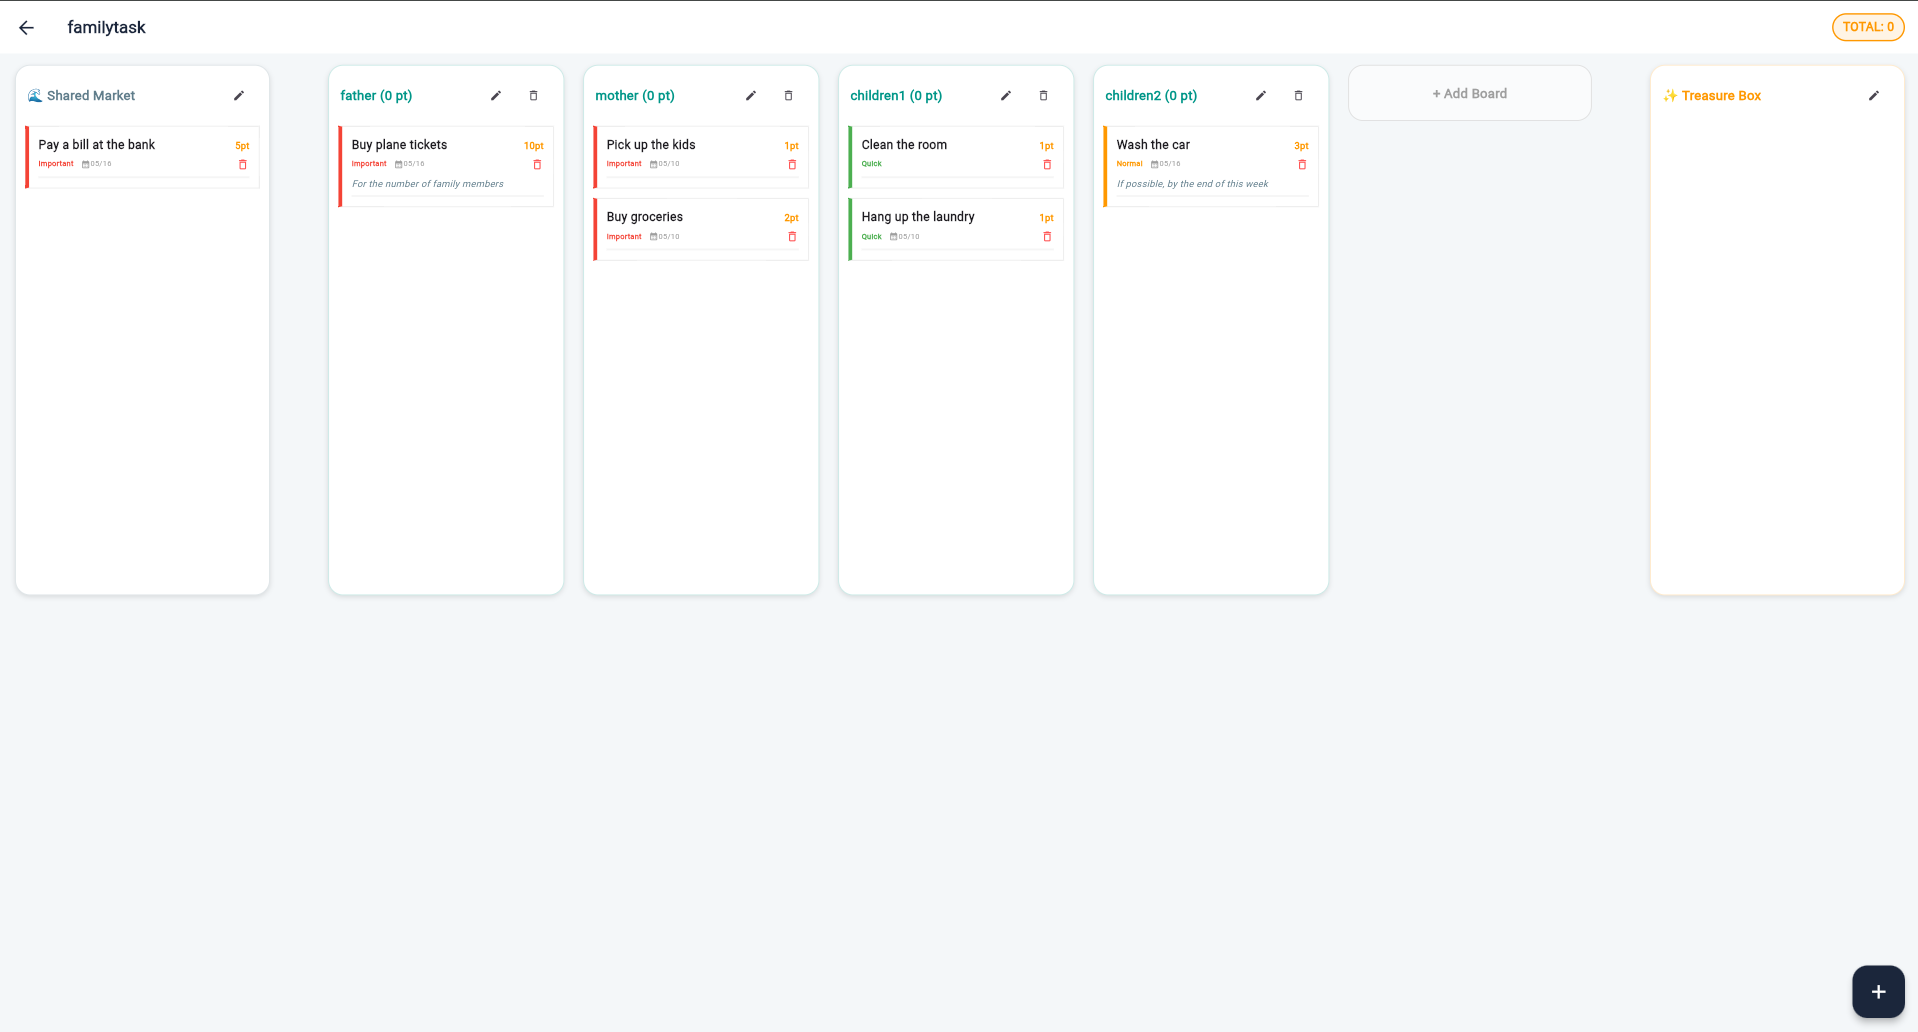Click the 2pt value on Buy groceries

(791, 218)
